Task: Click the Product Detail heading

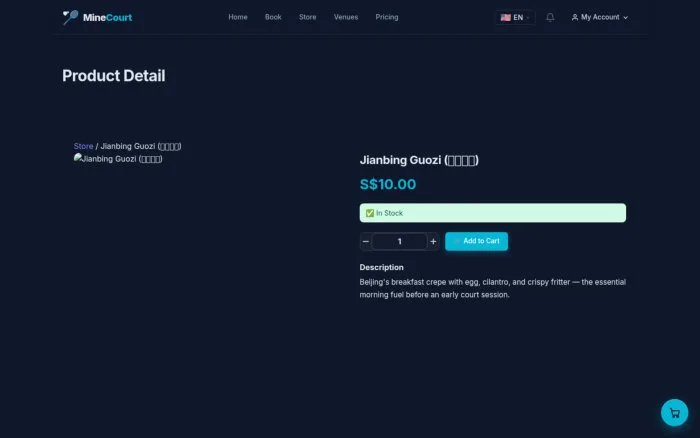Action: click(113, 76)
